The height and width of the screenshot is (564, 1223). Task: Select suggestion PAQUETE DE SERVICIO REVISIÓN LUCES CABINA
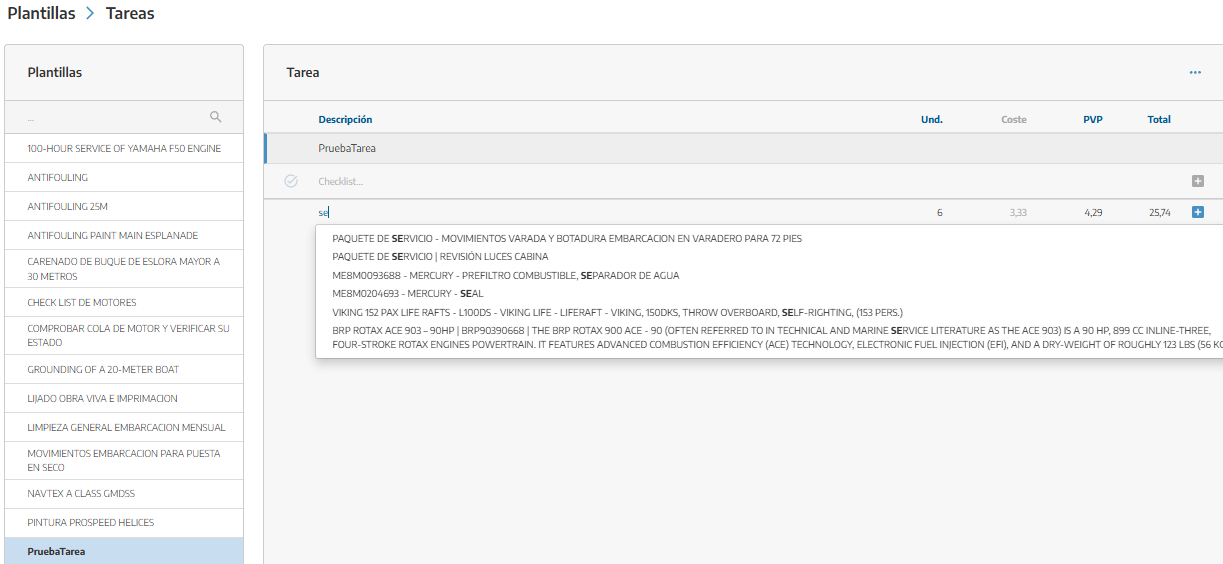tap(440, 257)
